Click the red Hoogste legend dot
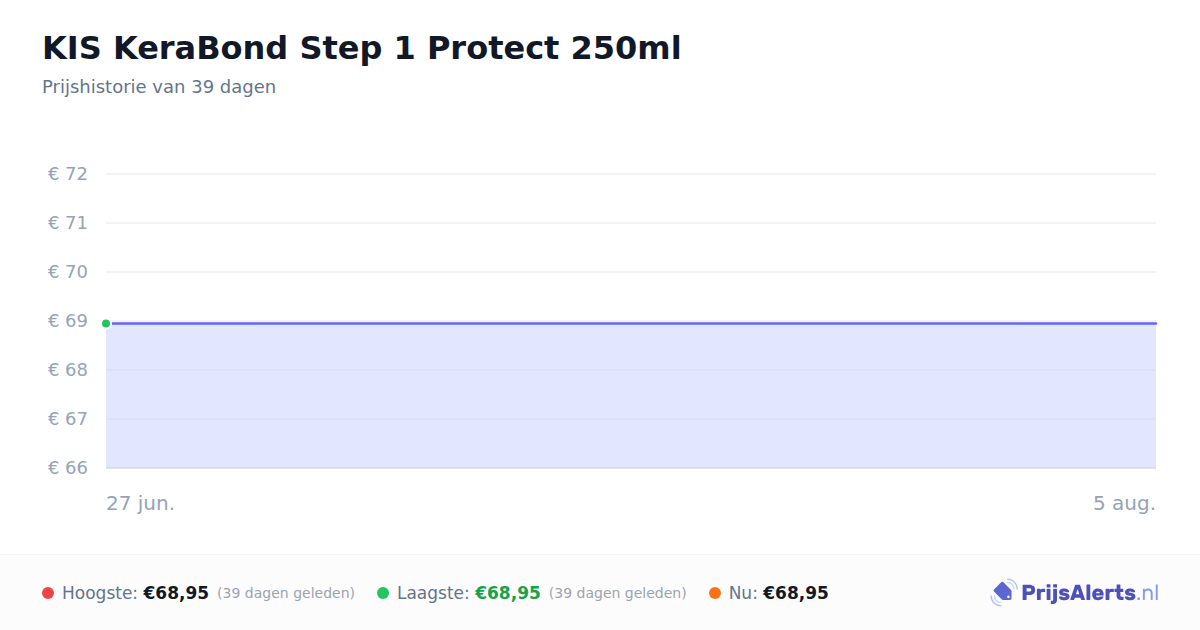This screenshot has height=630, width=1200. [x=48, y=593]
